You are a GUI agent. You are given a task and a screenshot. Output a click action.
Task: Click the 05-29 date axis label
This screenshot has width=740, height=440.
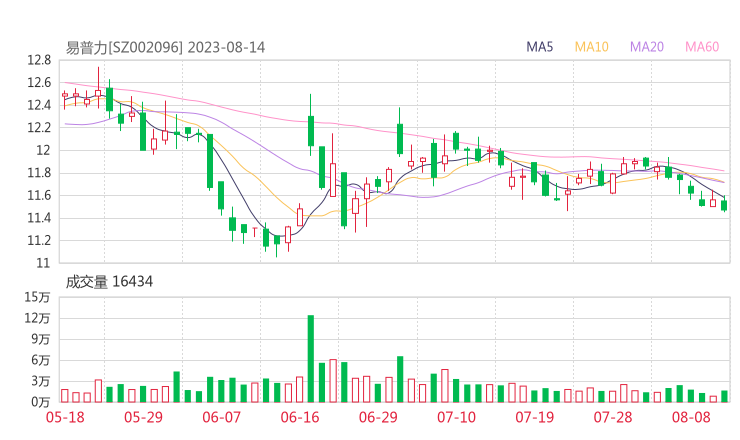(x=143, y=417)
